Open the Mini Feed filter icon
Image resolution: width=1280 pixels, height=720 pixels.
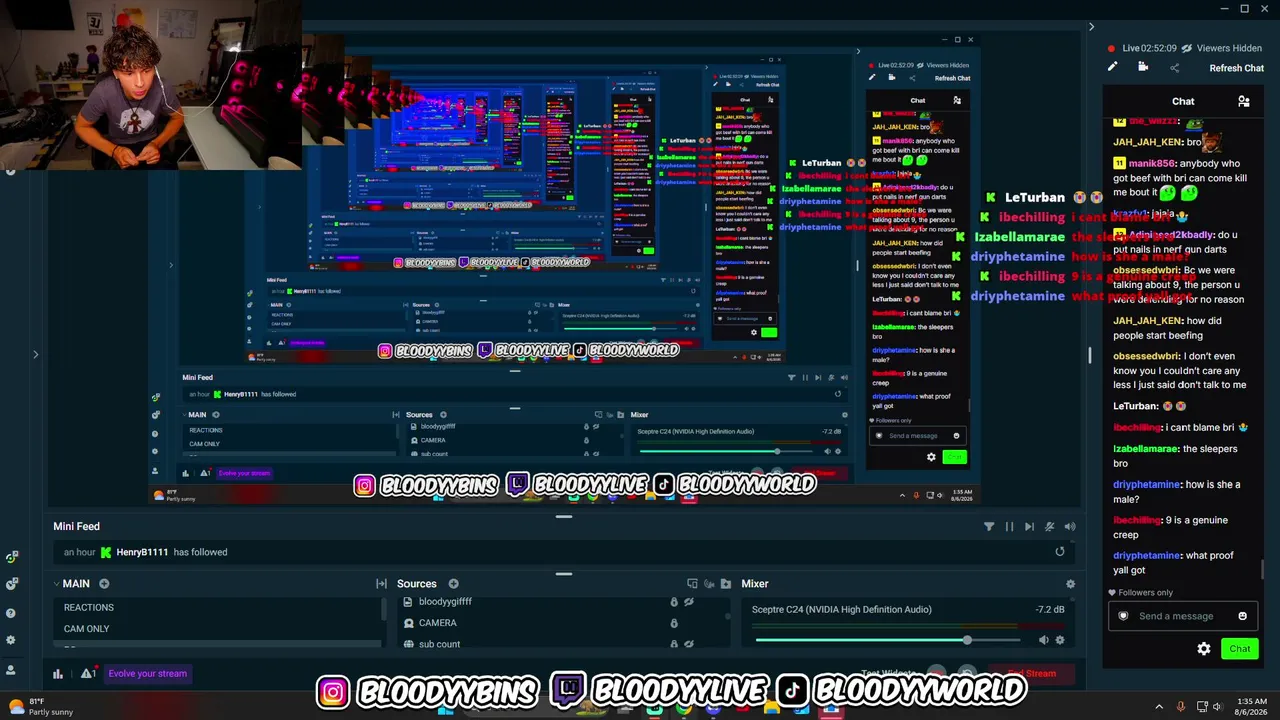(x=989, y=526)
